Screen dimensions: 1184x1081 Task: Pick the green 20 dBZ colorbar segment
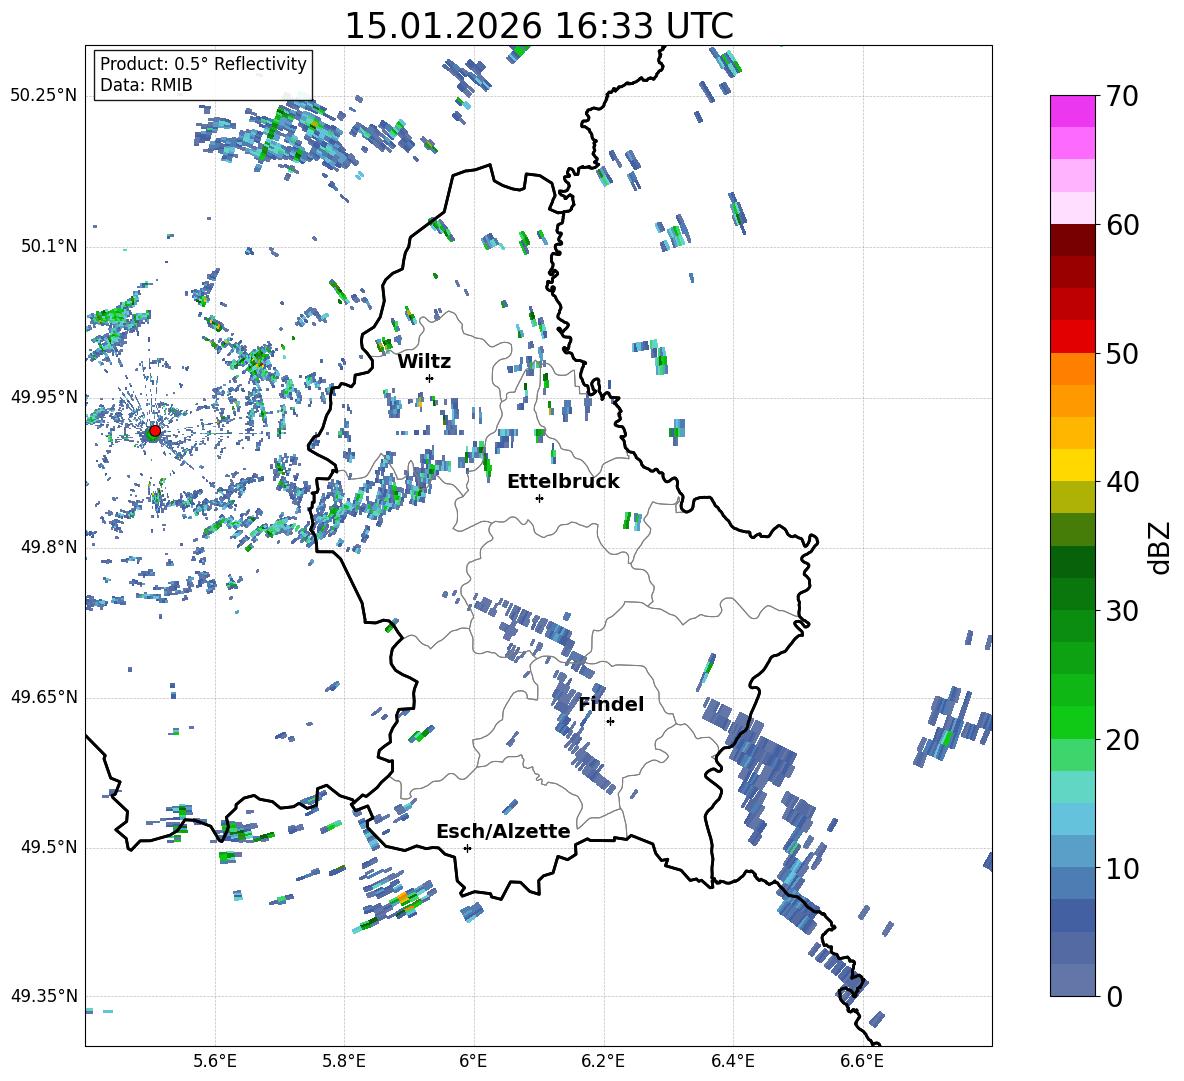pos(1072,722)
